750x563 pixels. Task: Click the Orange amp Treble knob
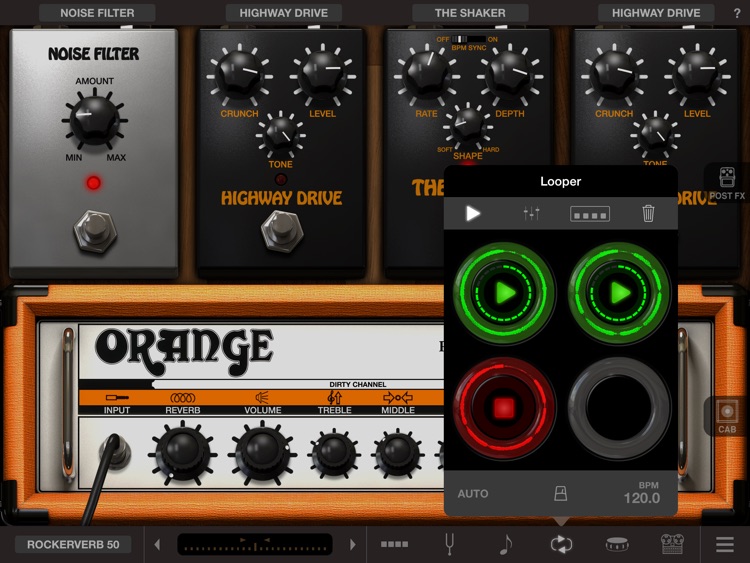pos(334,453)
